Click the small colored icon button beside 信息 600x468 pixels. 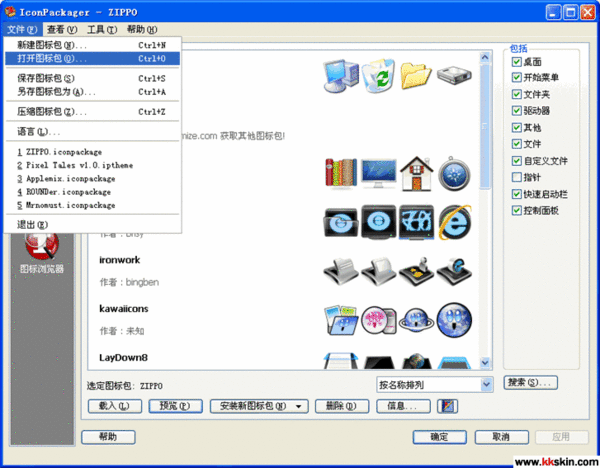click(447, 406)
